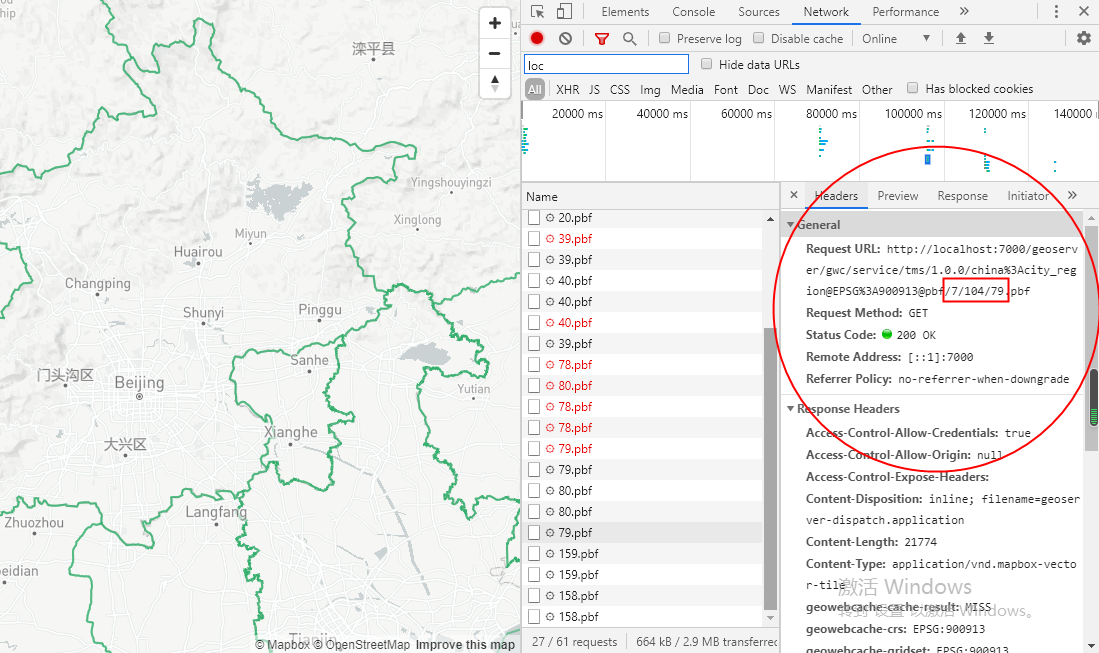Image resolution: width=1099 pixels, height=653 pixels.
Task: Filter requests by CSS
Action: tap(620, 90)
